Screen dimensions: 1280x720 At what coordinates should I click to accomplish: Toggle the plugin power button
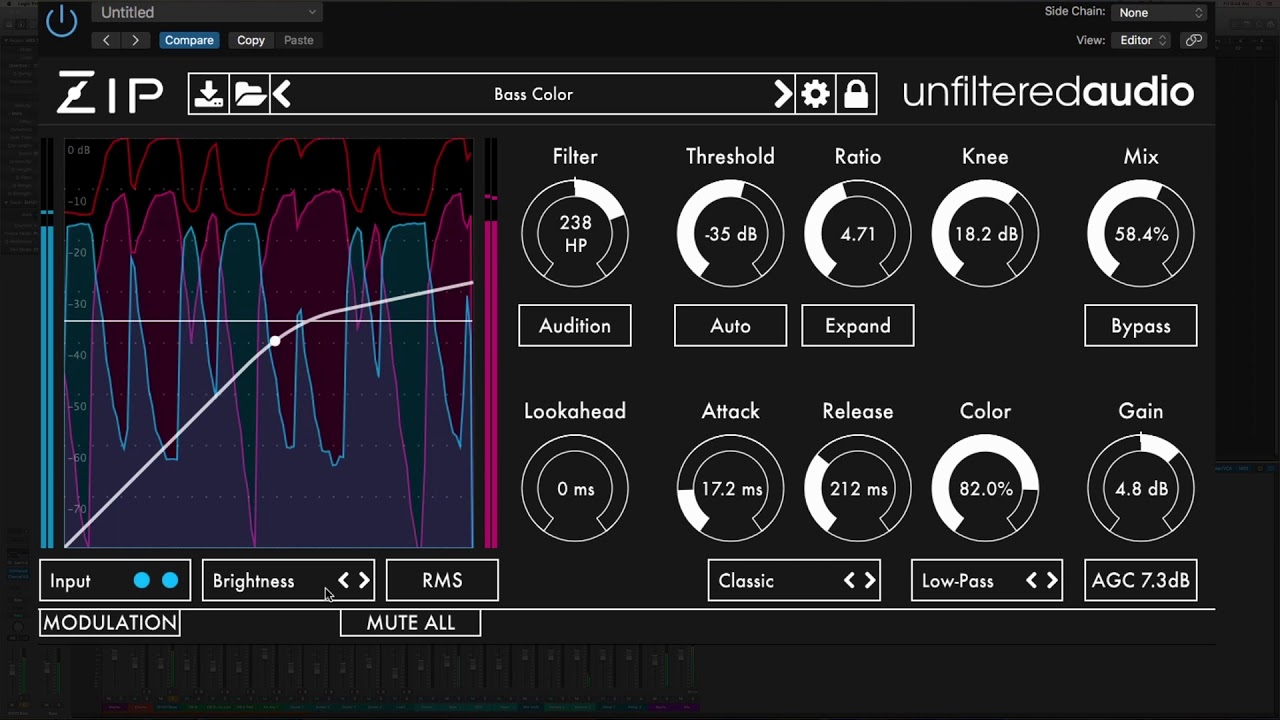tap(61, 21)
